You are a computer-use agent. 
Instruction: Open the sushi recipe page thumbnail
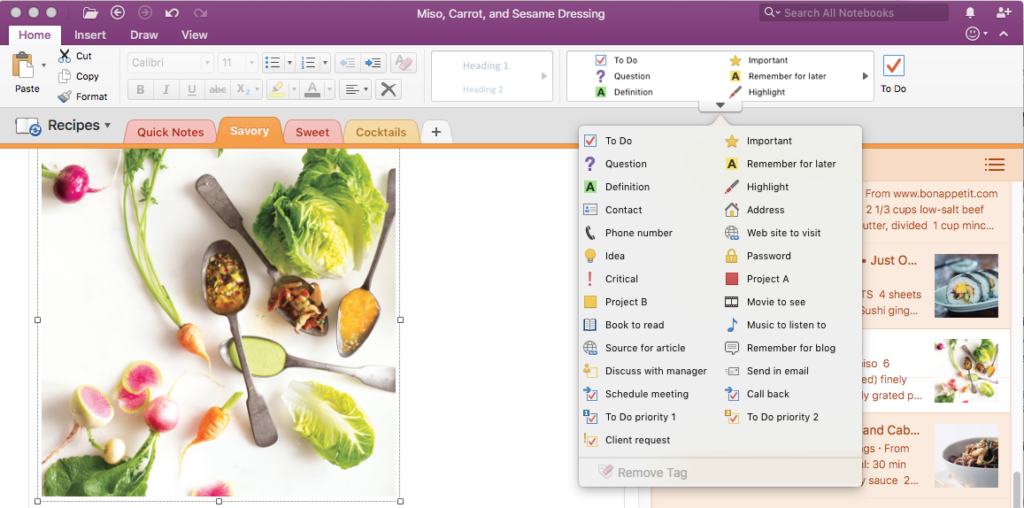tap(966, 285)
